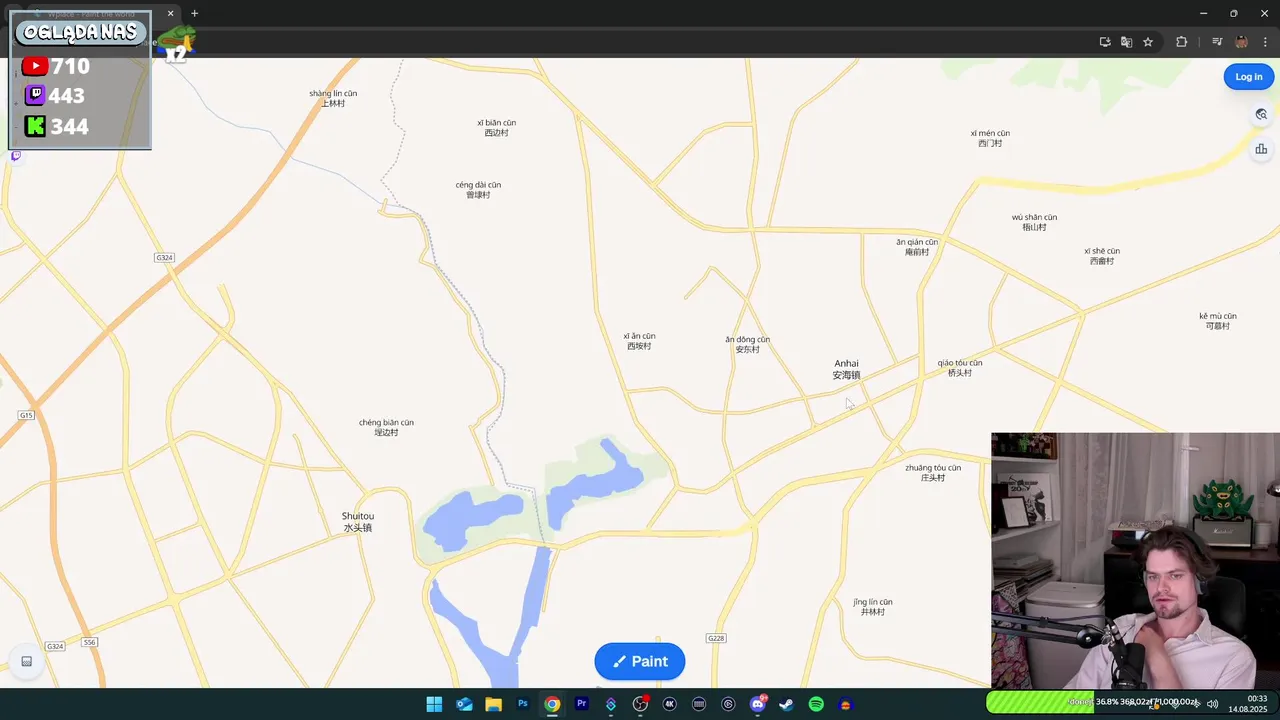This screenshot has height=720, width=1280.
Task: Open Photoshop from the taskbar
Action: click(x=522, y=704)
